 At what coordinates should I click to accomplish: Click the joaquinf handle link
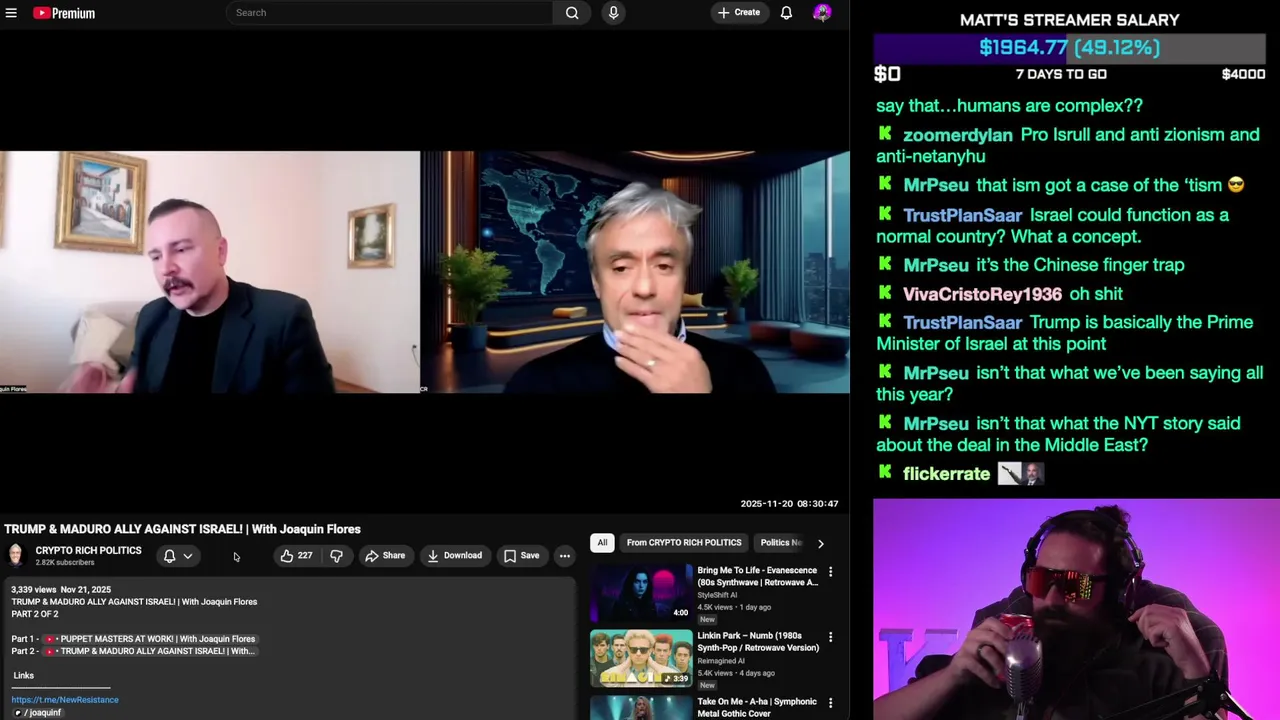click(37, 713)
